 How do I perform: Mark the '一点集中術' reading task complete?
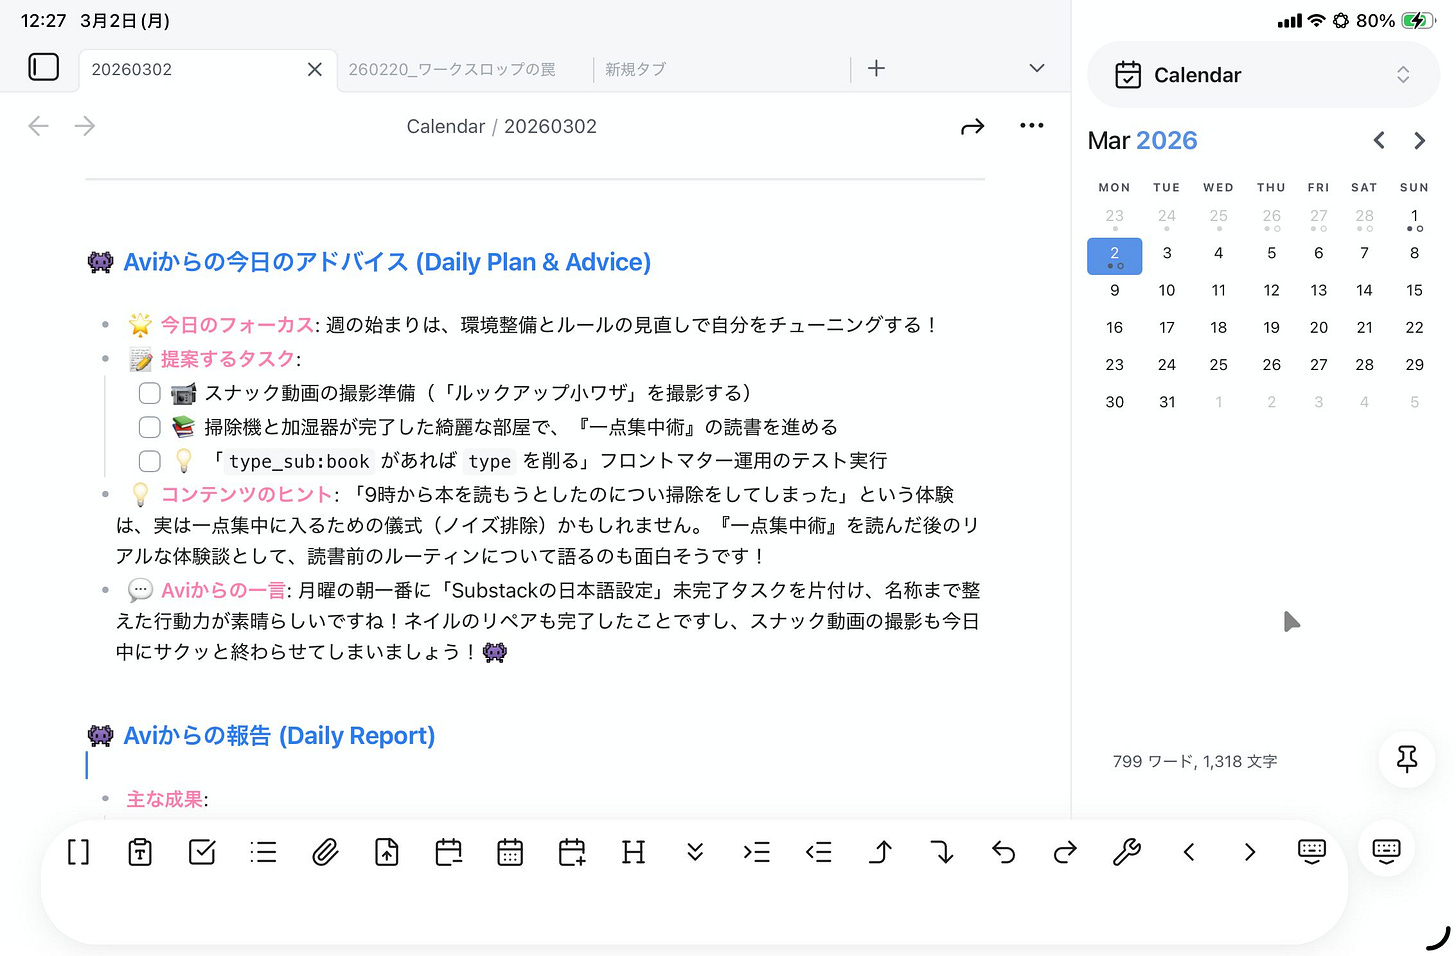point(149,427)
